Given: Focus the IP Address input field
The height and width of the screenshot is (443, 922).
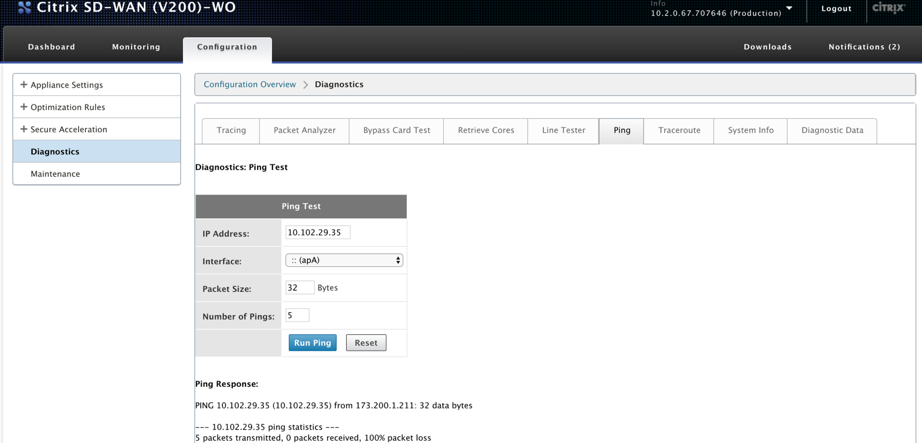Looking at the screenshot, I should click(x=318, y=233).
